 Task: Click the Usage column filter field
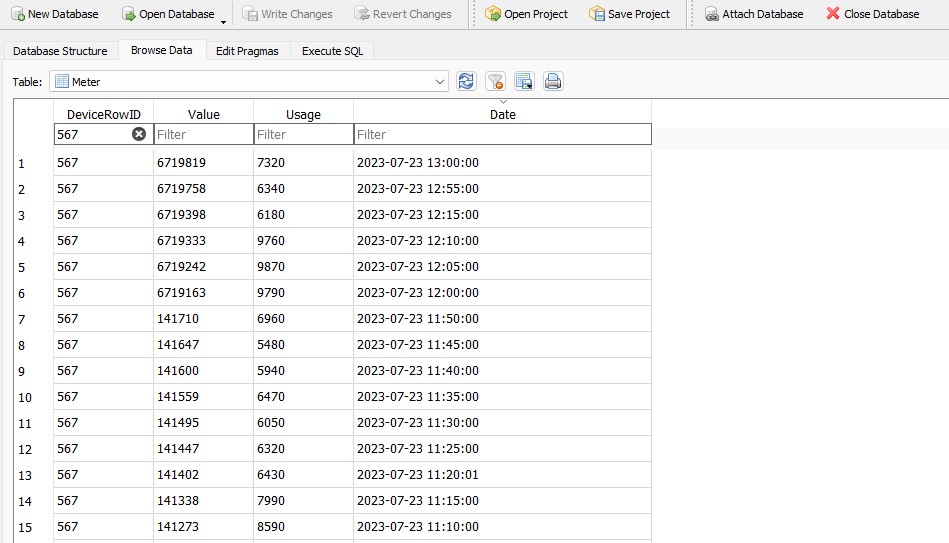click(303, 134)
